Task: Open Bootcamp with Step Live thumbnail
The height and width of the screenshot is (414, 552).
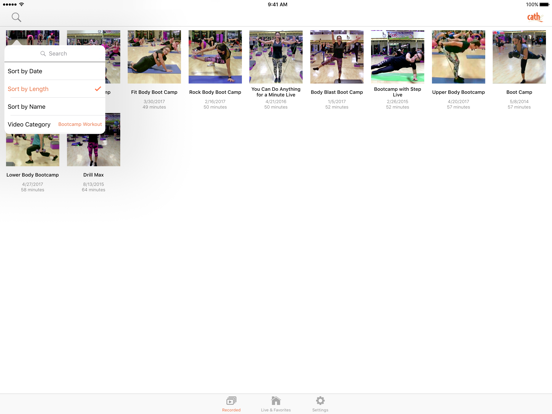Action: (x=397, y=57)
